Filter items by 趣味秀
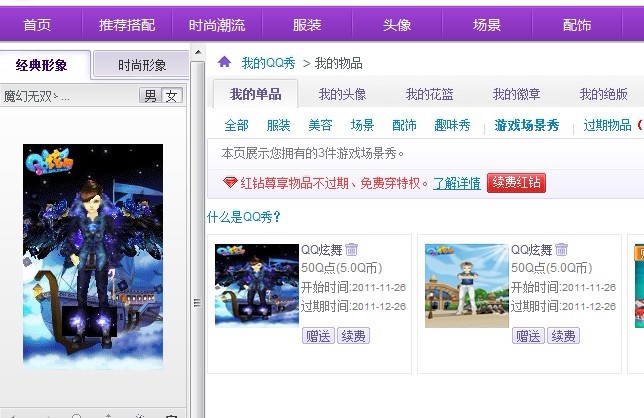644x418 pixels. click(452, 125)
